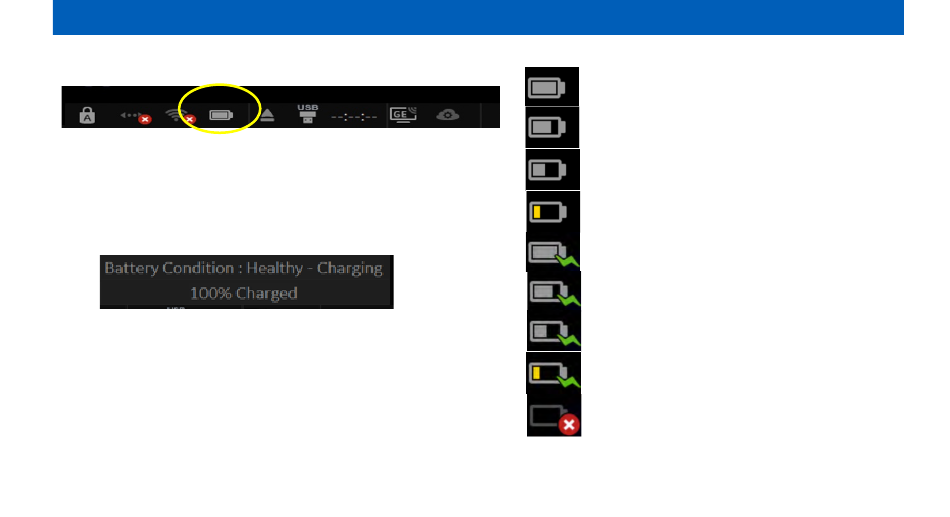
Task: Select the three-quarter battery icon
Action: click(x=552, y=127)
